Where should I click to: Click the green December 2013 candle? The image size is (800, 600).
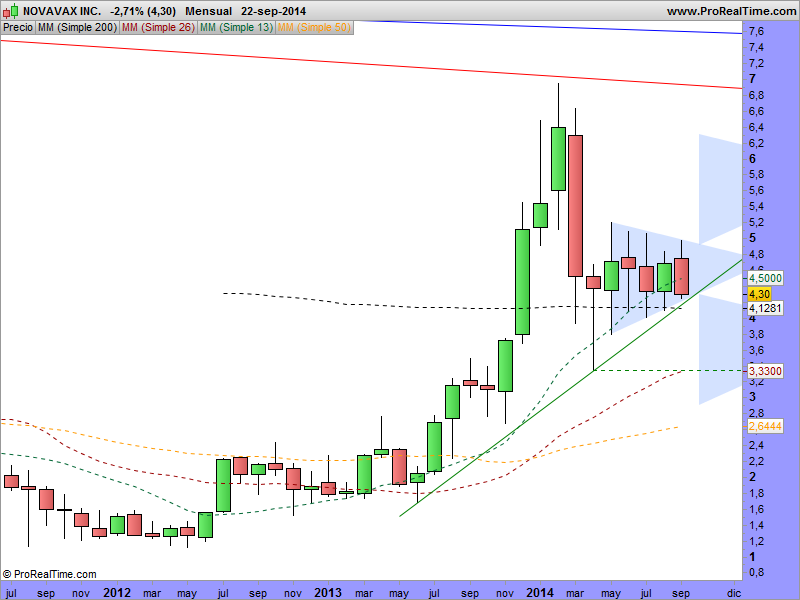tap(522, 282)
